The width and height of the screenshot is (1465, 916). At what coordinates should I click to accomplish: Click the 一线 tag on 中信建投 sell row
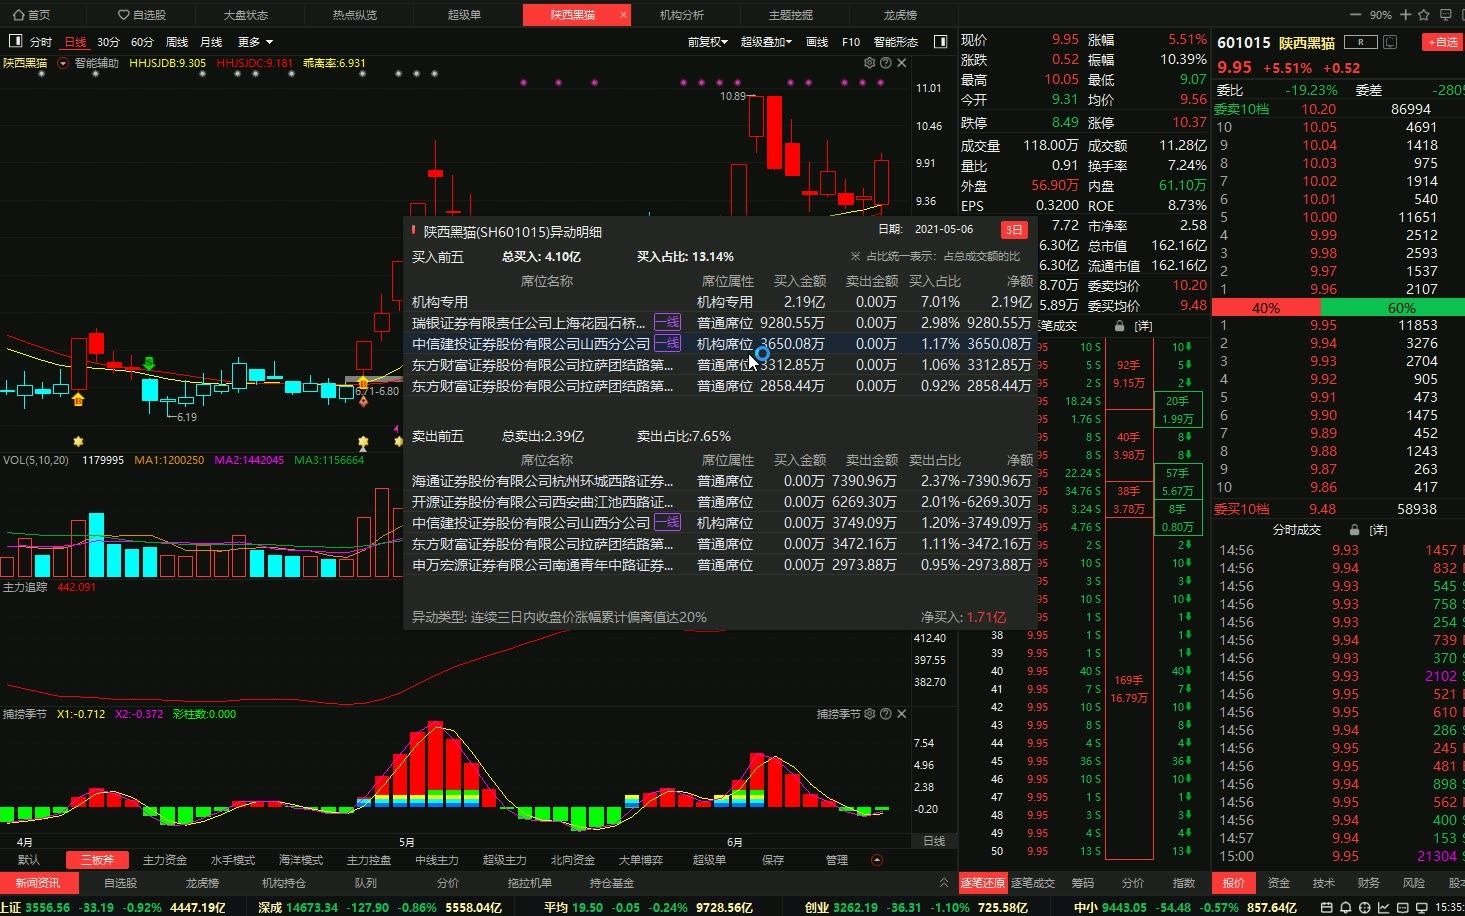(667, 522)
